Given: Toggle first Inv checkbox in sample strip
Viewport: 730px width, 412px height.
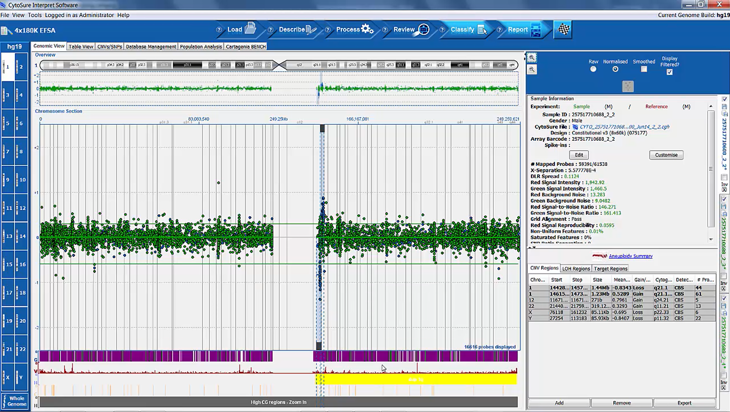Looking at the screenshot, I should 724,178.
